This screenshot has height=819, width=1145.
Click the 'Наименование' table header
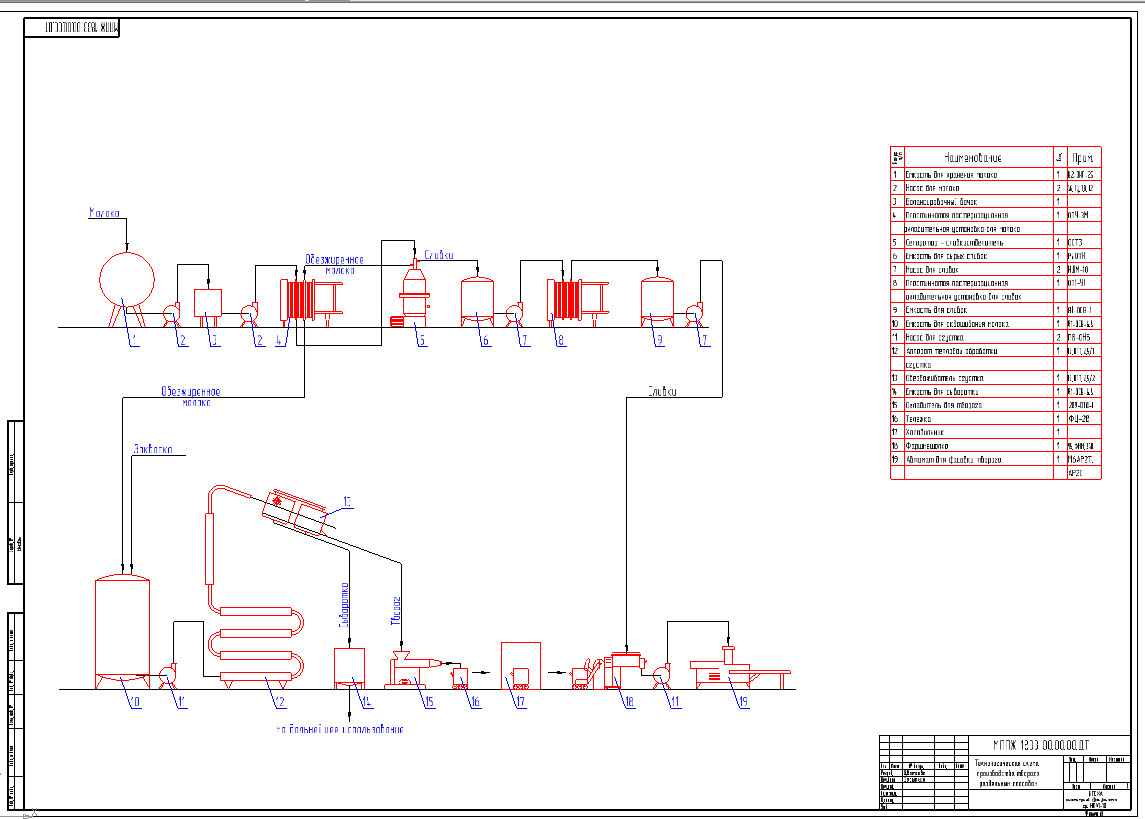coord(972,158)
